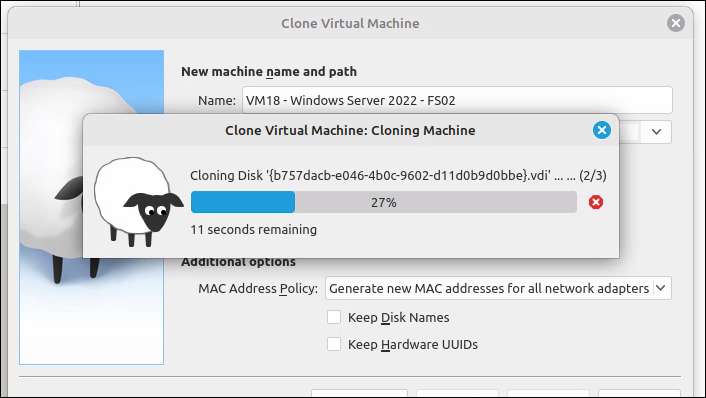Close the Clone Virtual Machine window
Image resolution: width=706 pixels, height=398 pixels.
click(676, 23)
